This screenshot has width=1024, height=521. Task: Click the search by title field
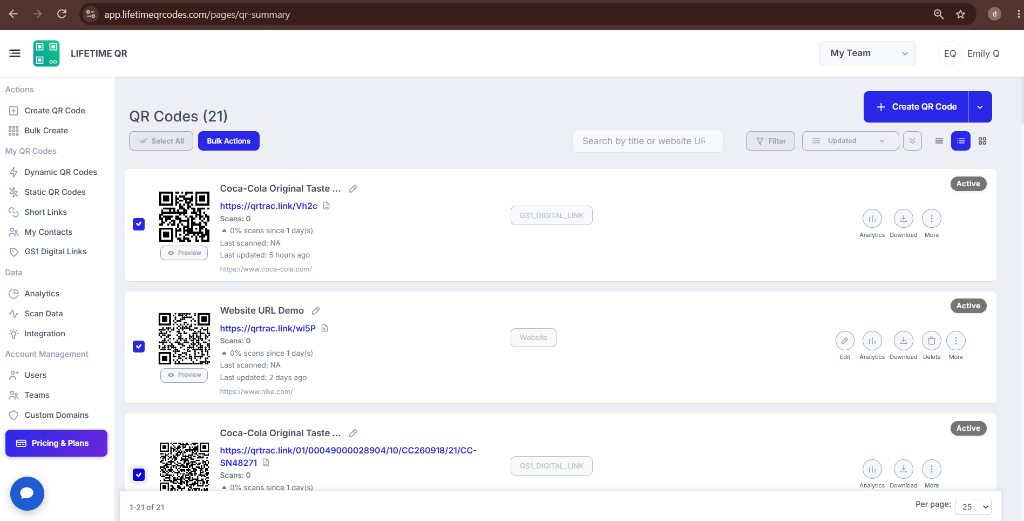tap(648, 141)
